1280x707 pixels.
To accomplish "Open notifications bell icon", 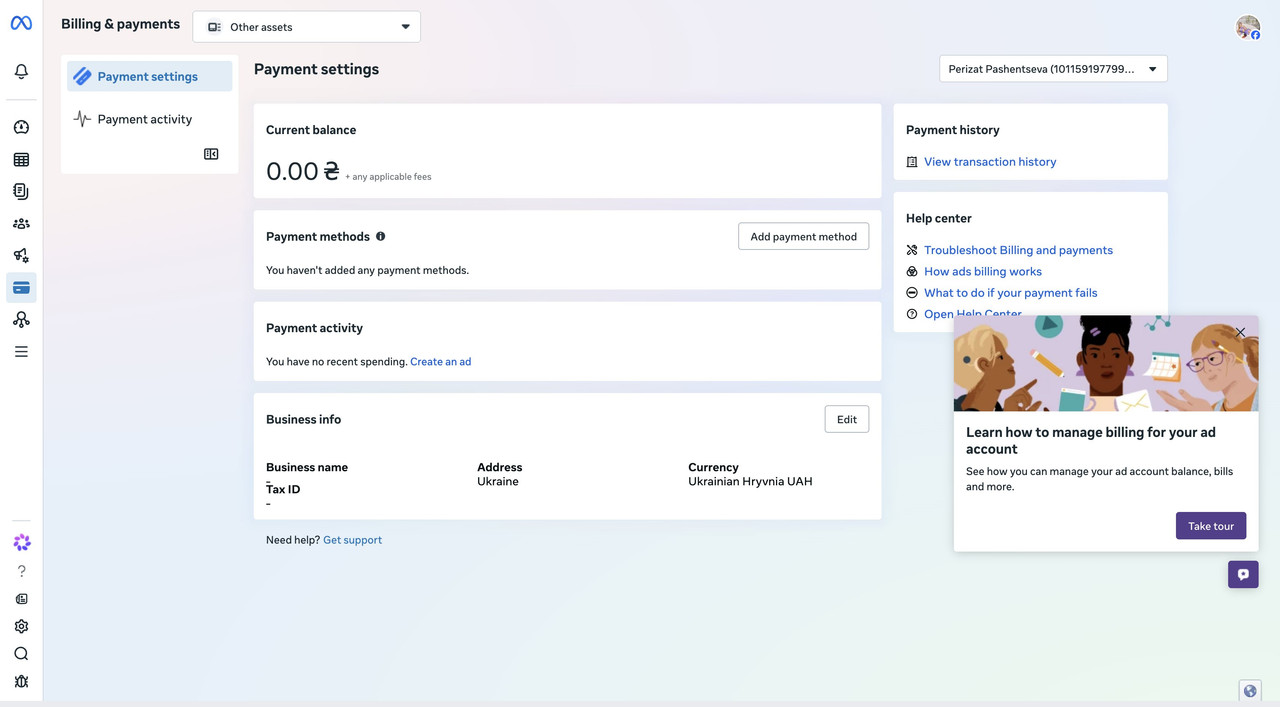I will (21, 72).
